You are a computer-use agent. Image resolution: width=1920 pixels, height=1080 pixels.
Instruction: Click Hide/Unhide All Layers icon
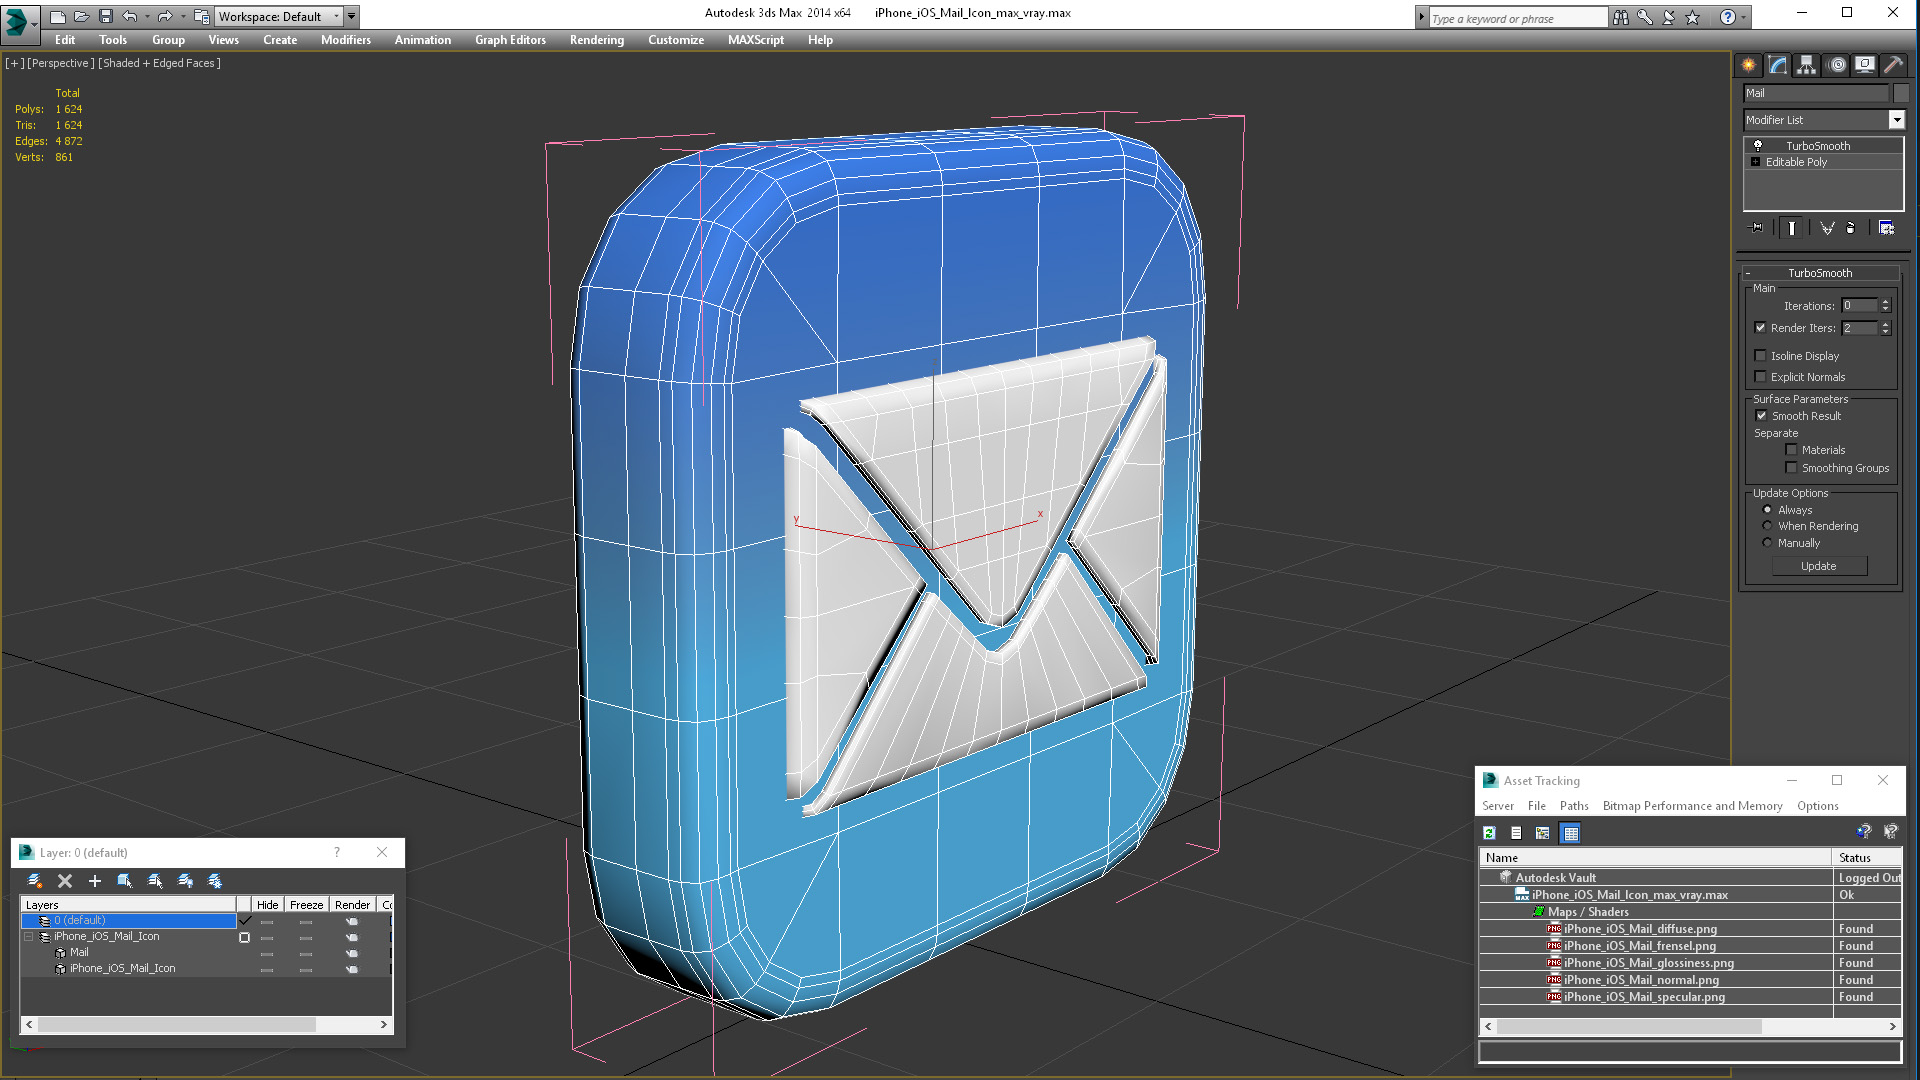[x=185, y=881]
